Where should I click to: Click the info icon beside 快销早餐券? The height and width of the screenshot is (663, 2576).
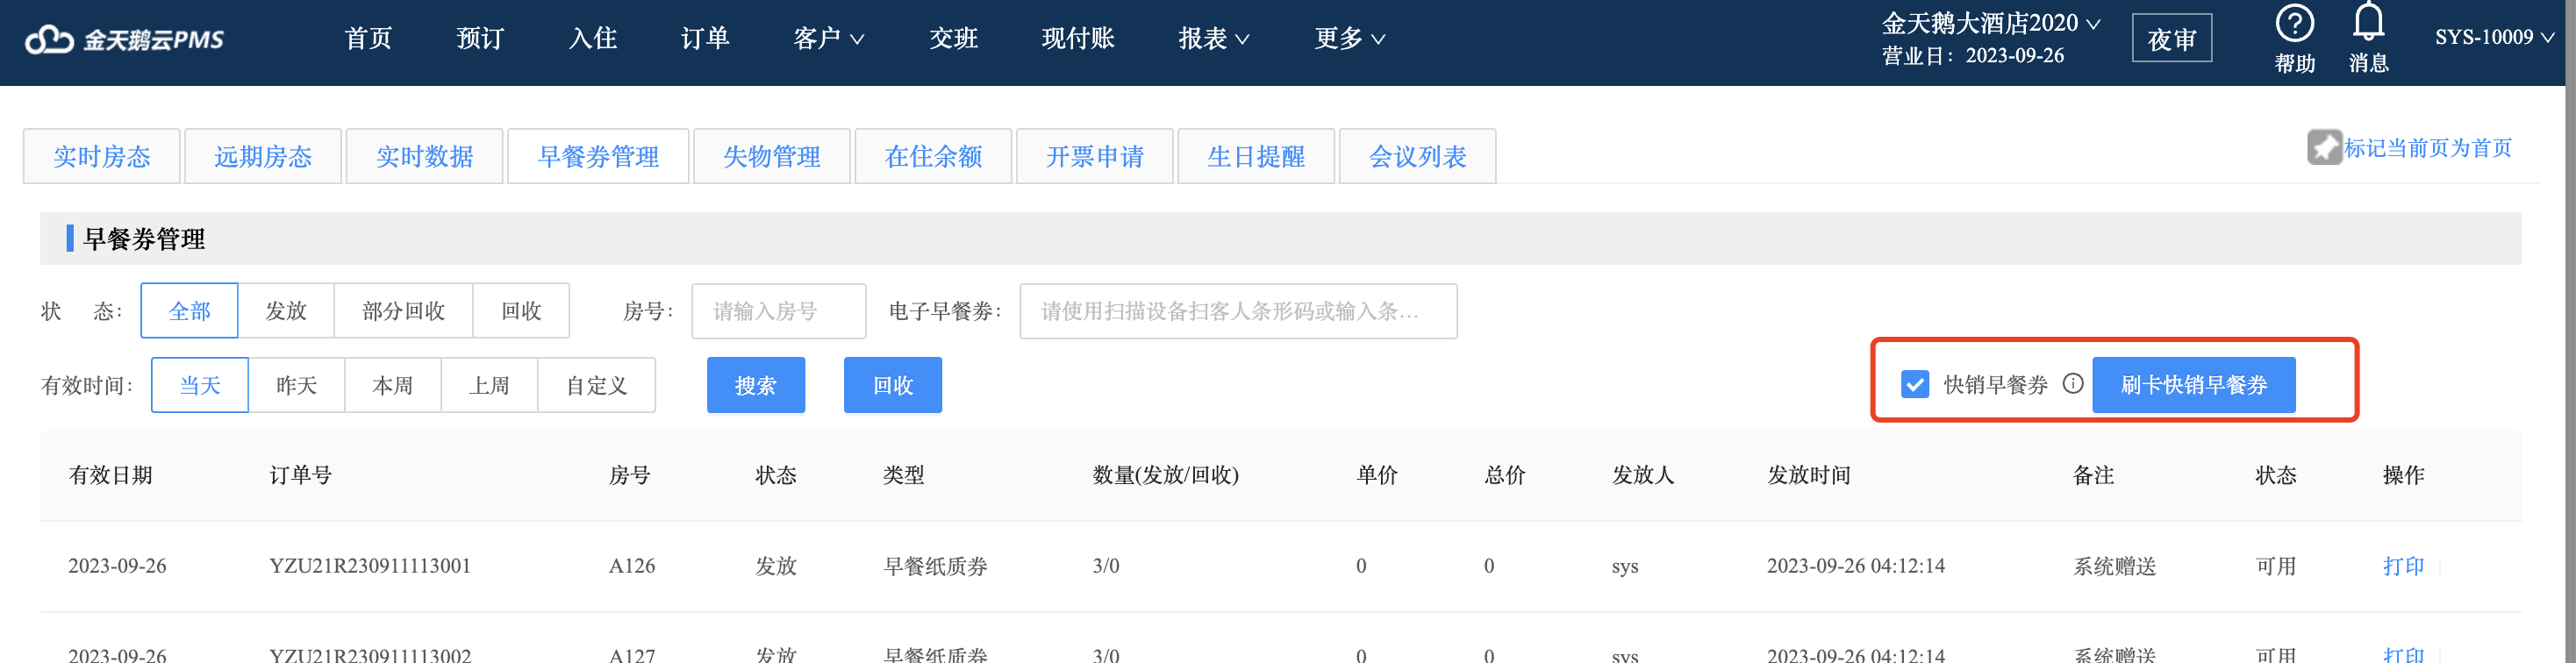[x=2073, y=384]
